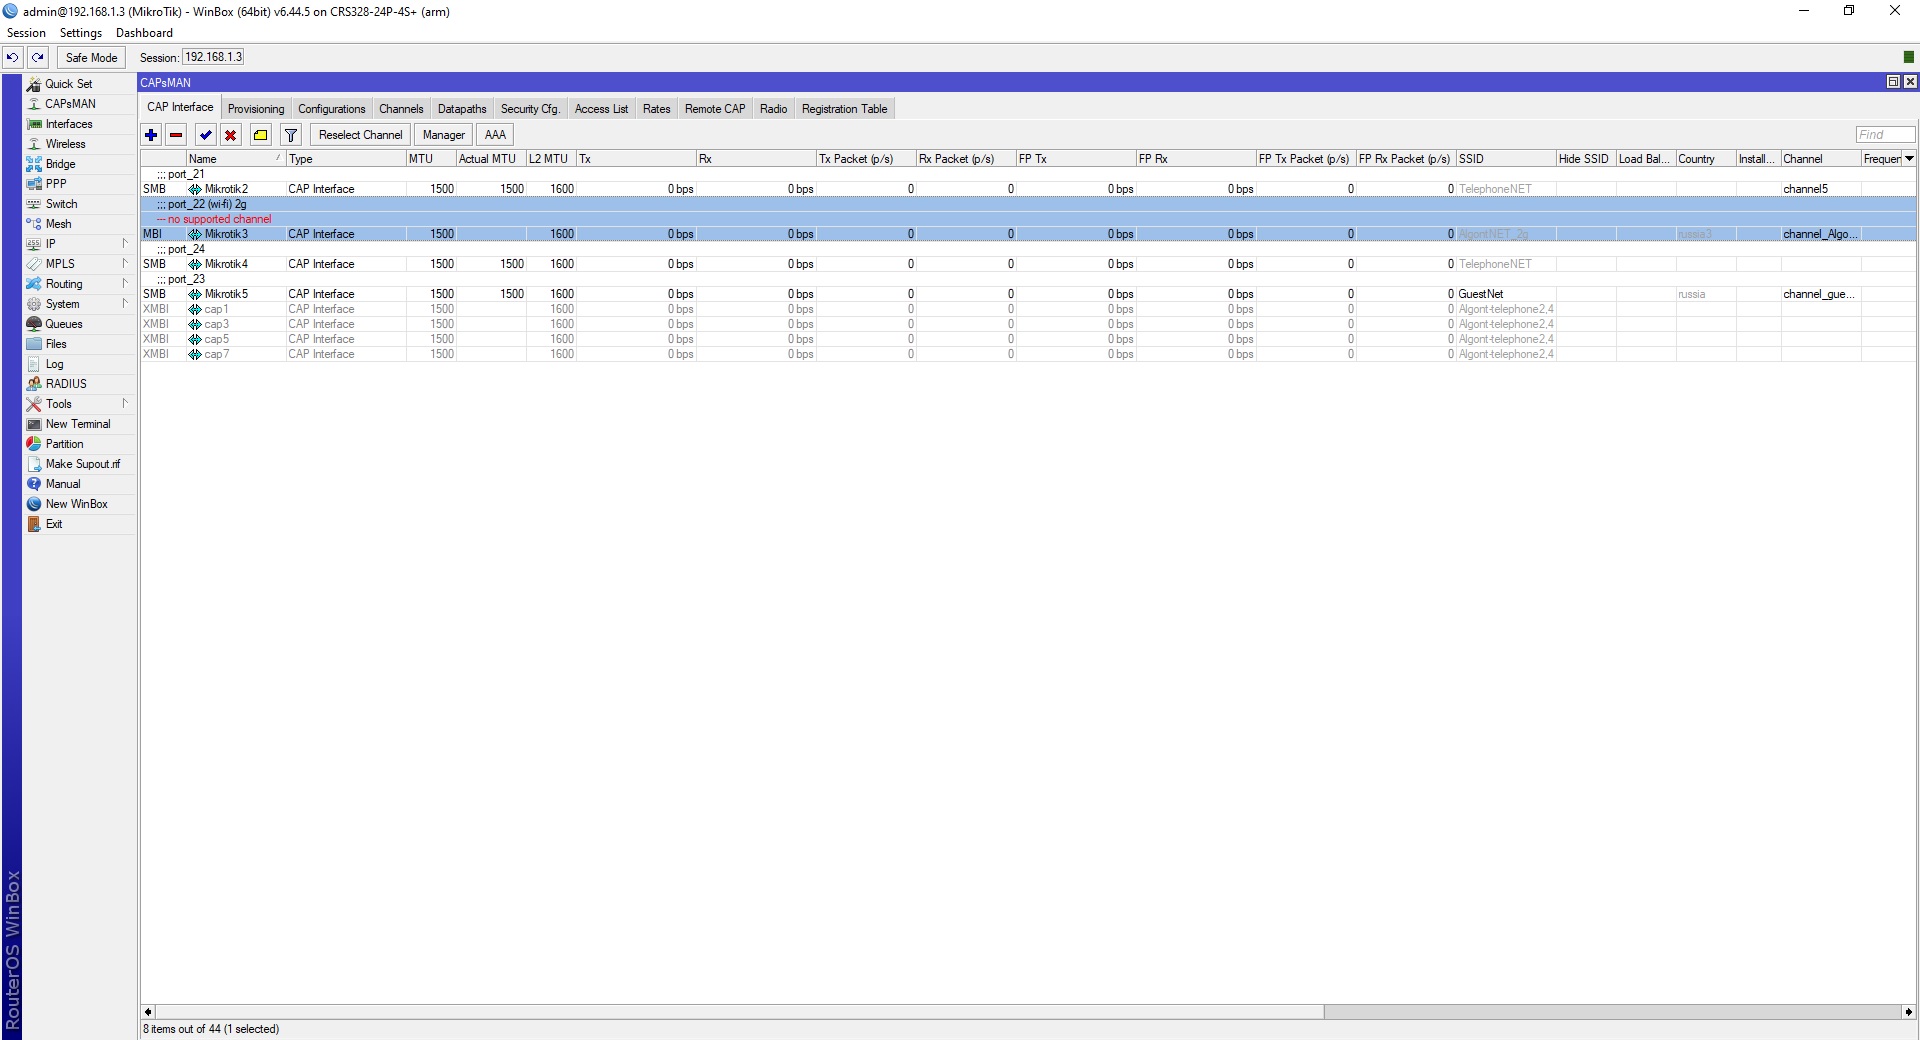Launch New Terminal from the sidebar
Viewport: 1920px width, 1040px height.
point(80,424)
